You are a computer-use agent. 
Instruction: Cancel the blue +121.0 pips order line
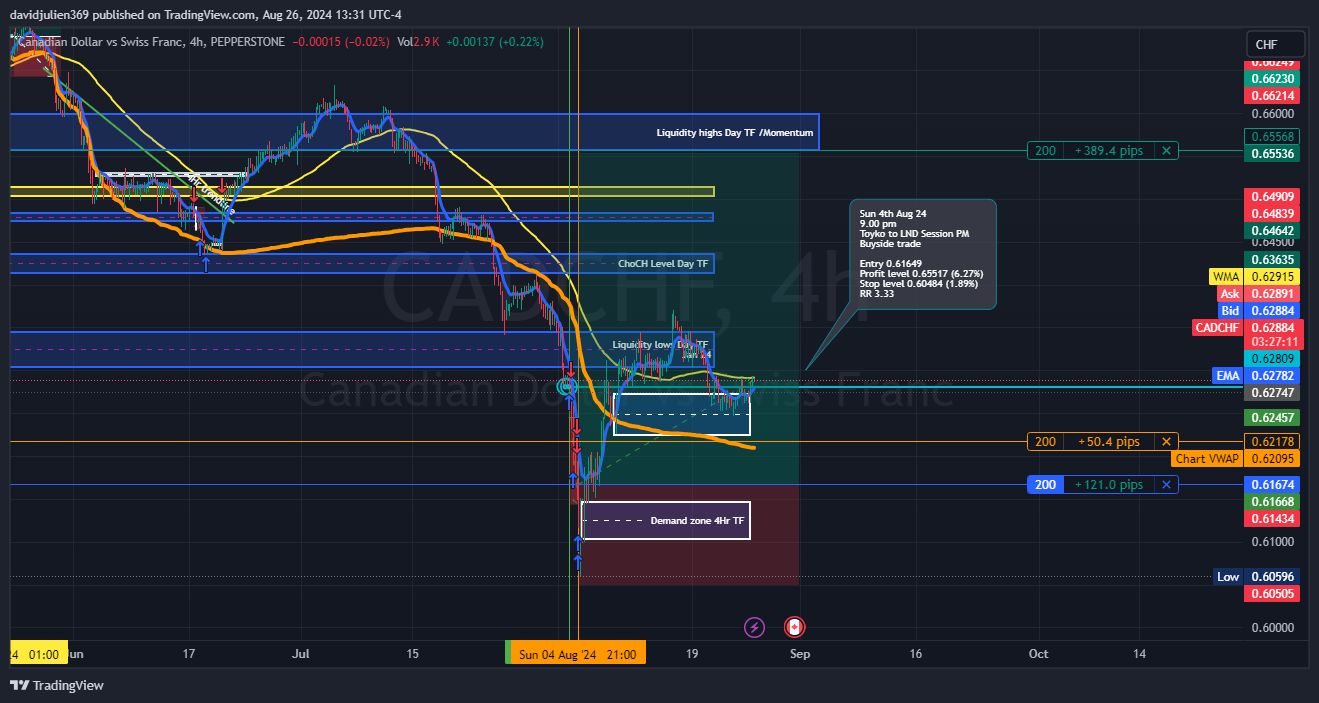click(x=1166, y=485)
